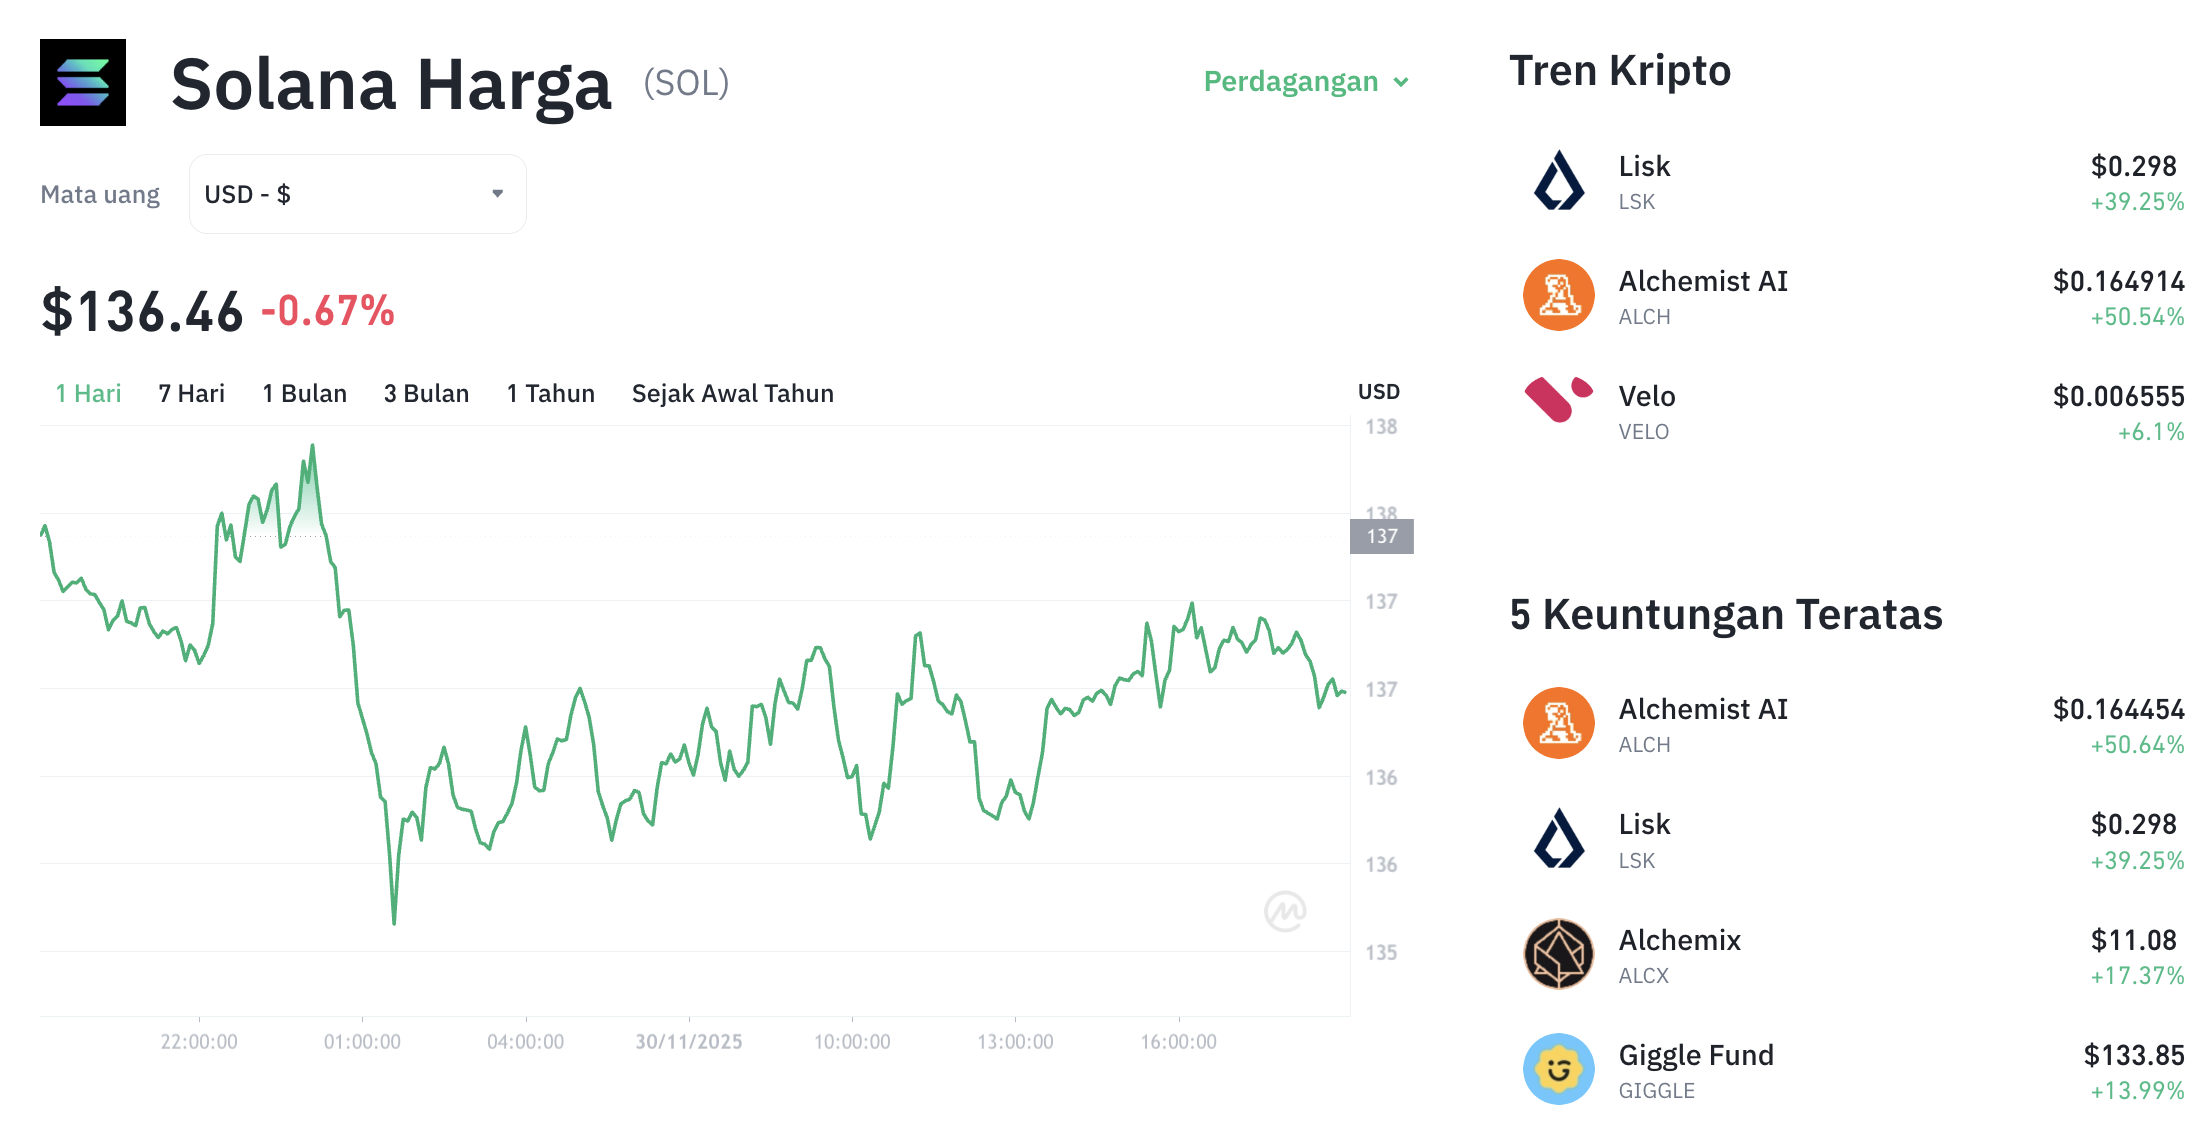This screenshot has width=2206, height=1122.
Task: Switch the chart to 1 Tahun
Action: pyautogui.click(x=550, y=393)
